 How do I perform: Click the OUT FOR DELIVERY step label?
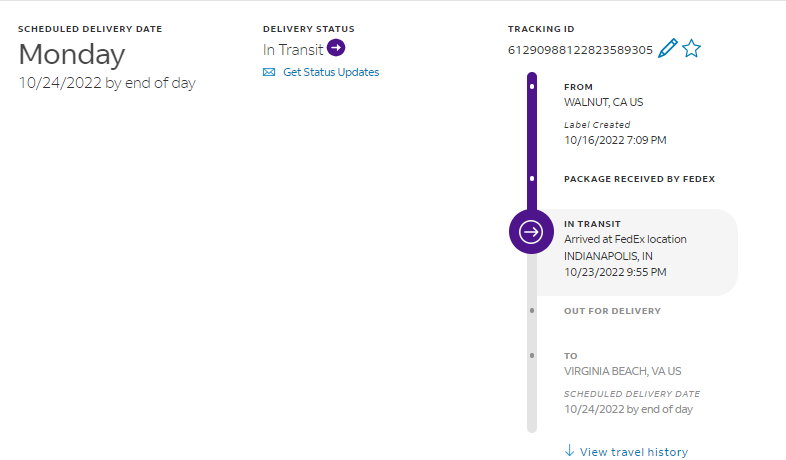point(612,311)
